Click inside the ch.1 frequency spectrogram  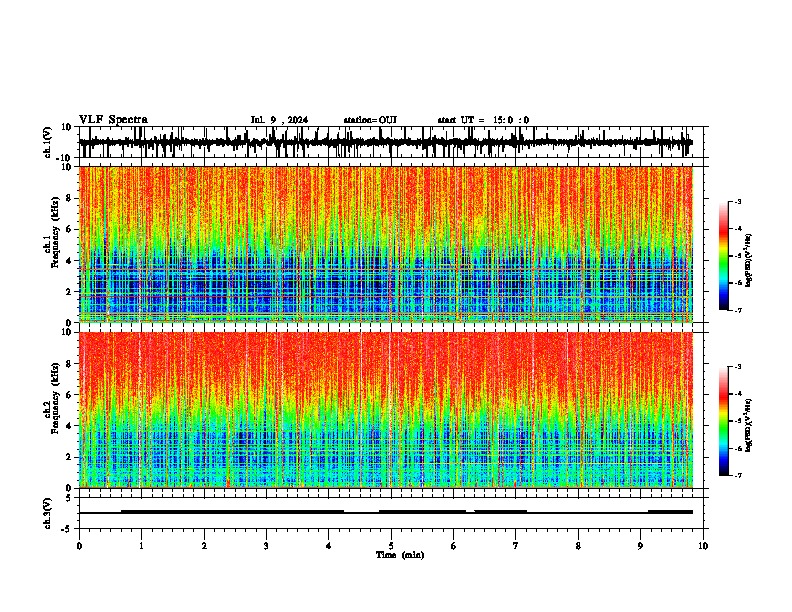386,244
